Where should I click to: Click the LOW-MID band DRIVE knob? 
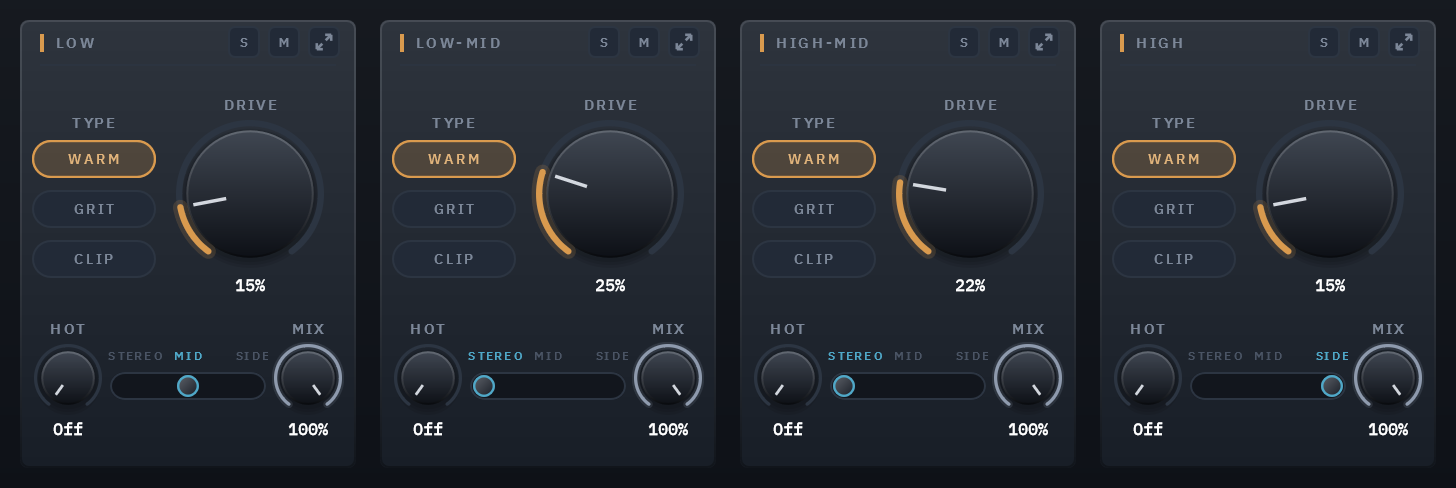[x=610, y=194]
